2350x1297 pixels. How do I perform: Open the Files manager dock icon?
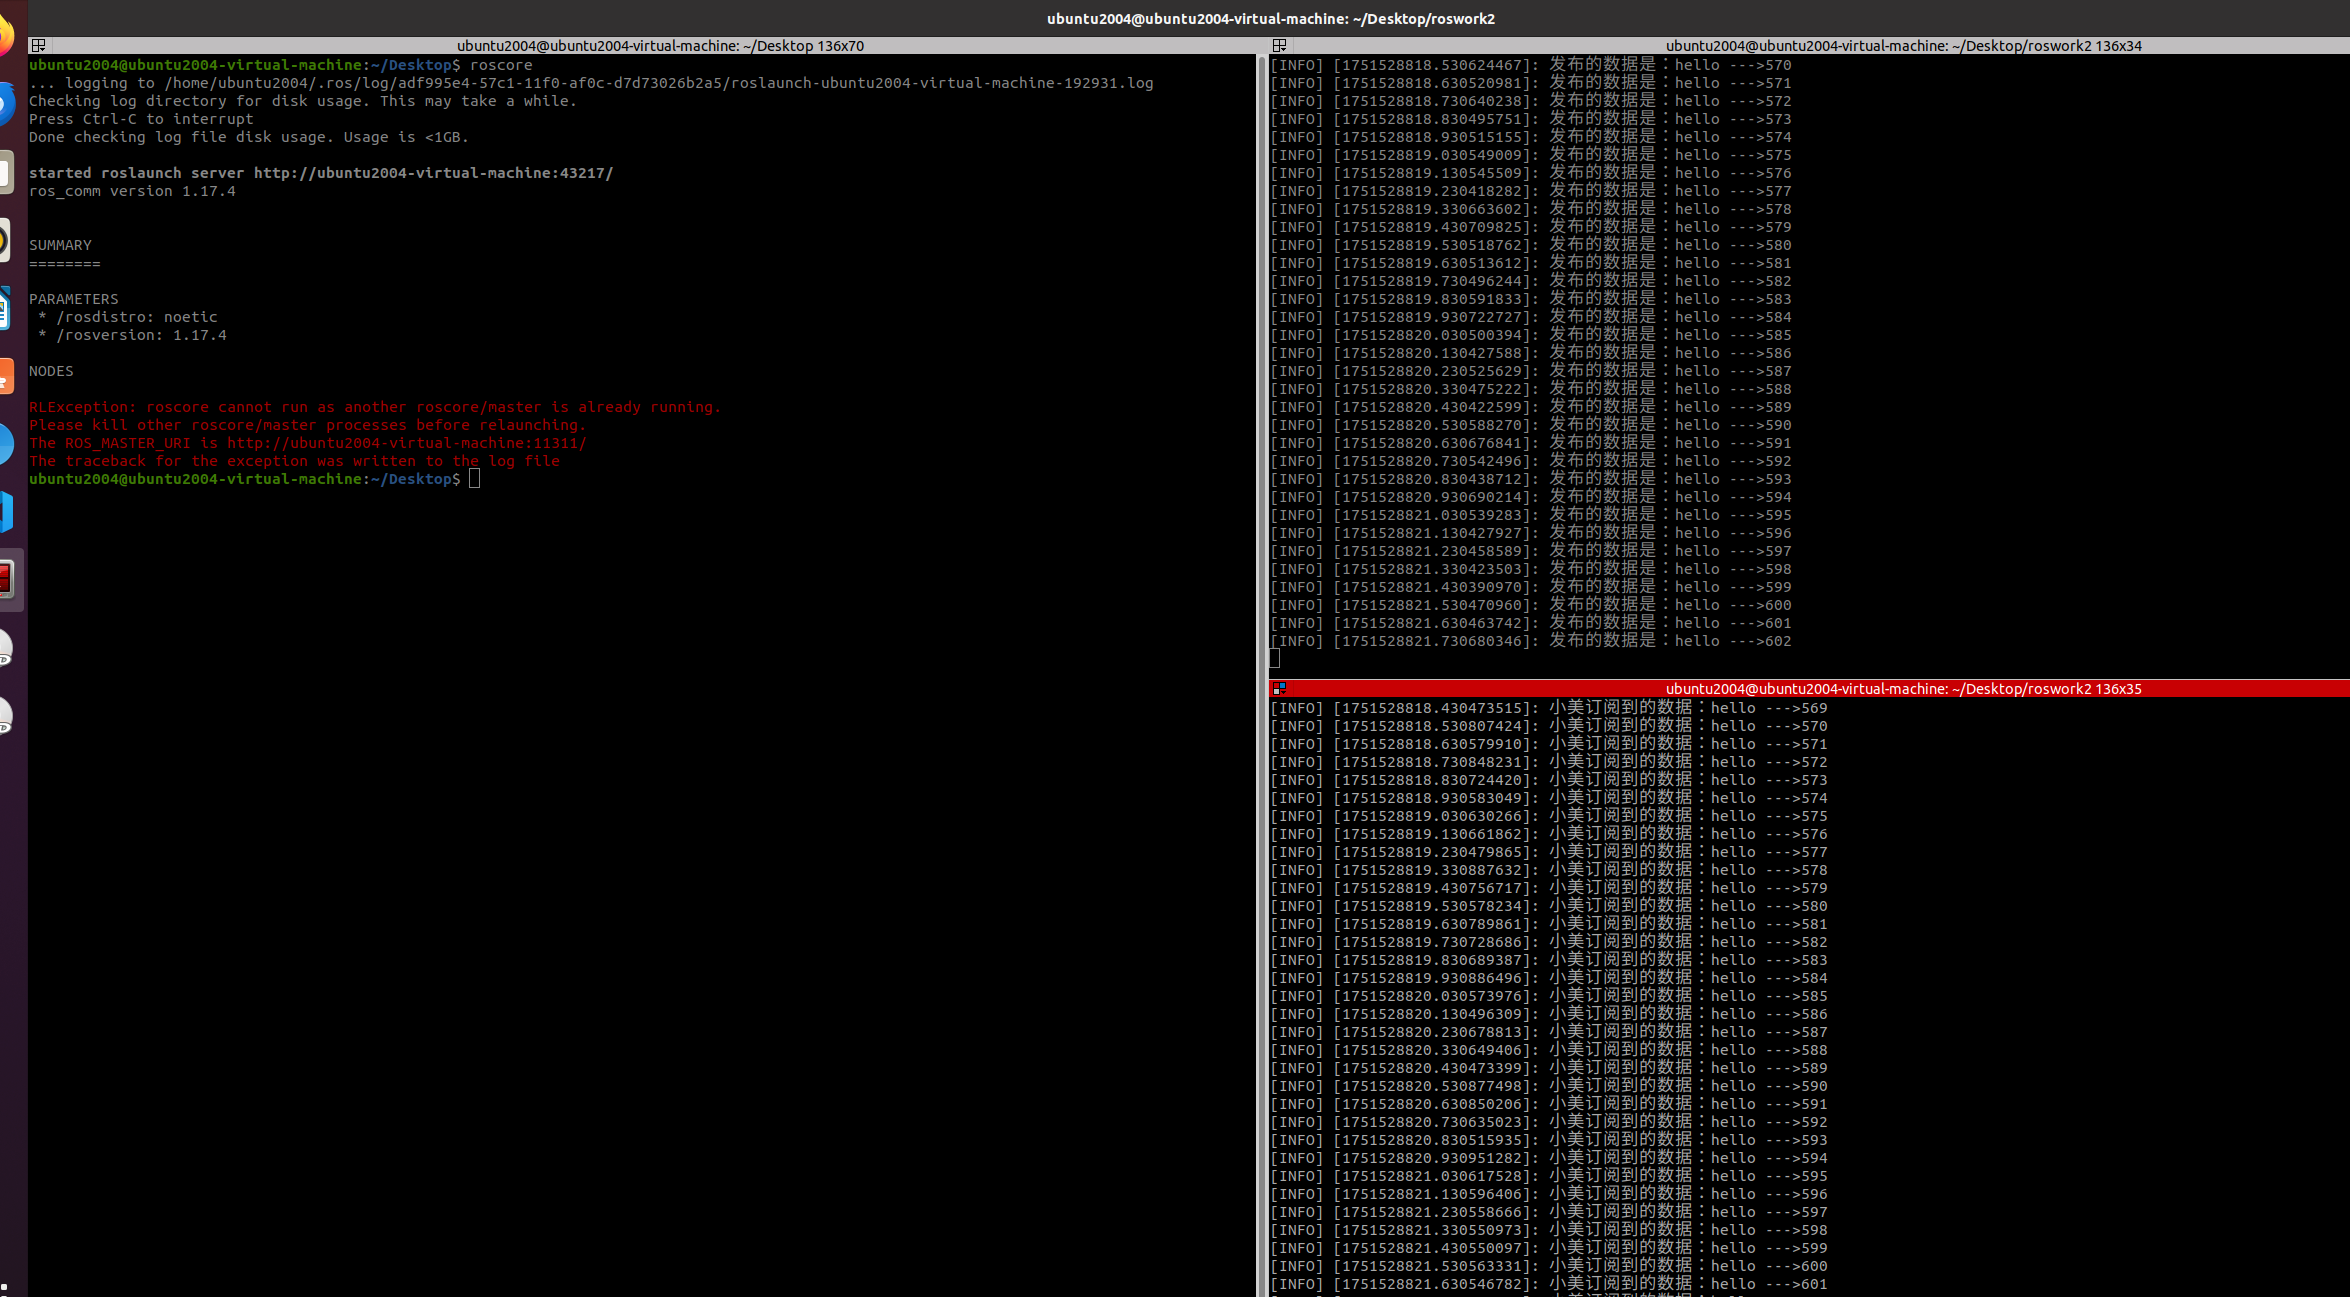[x=5, y=172]
